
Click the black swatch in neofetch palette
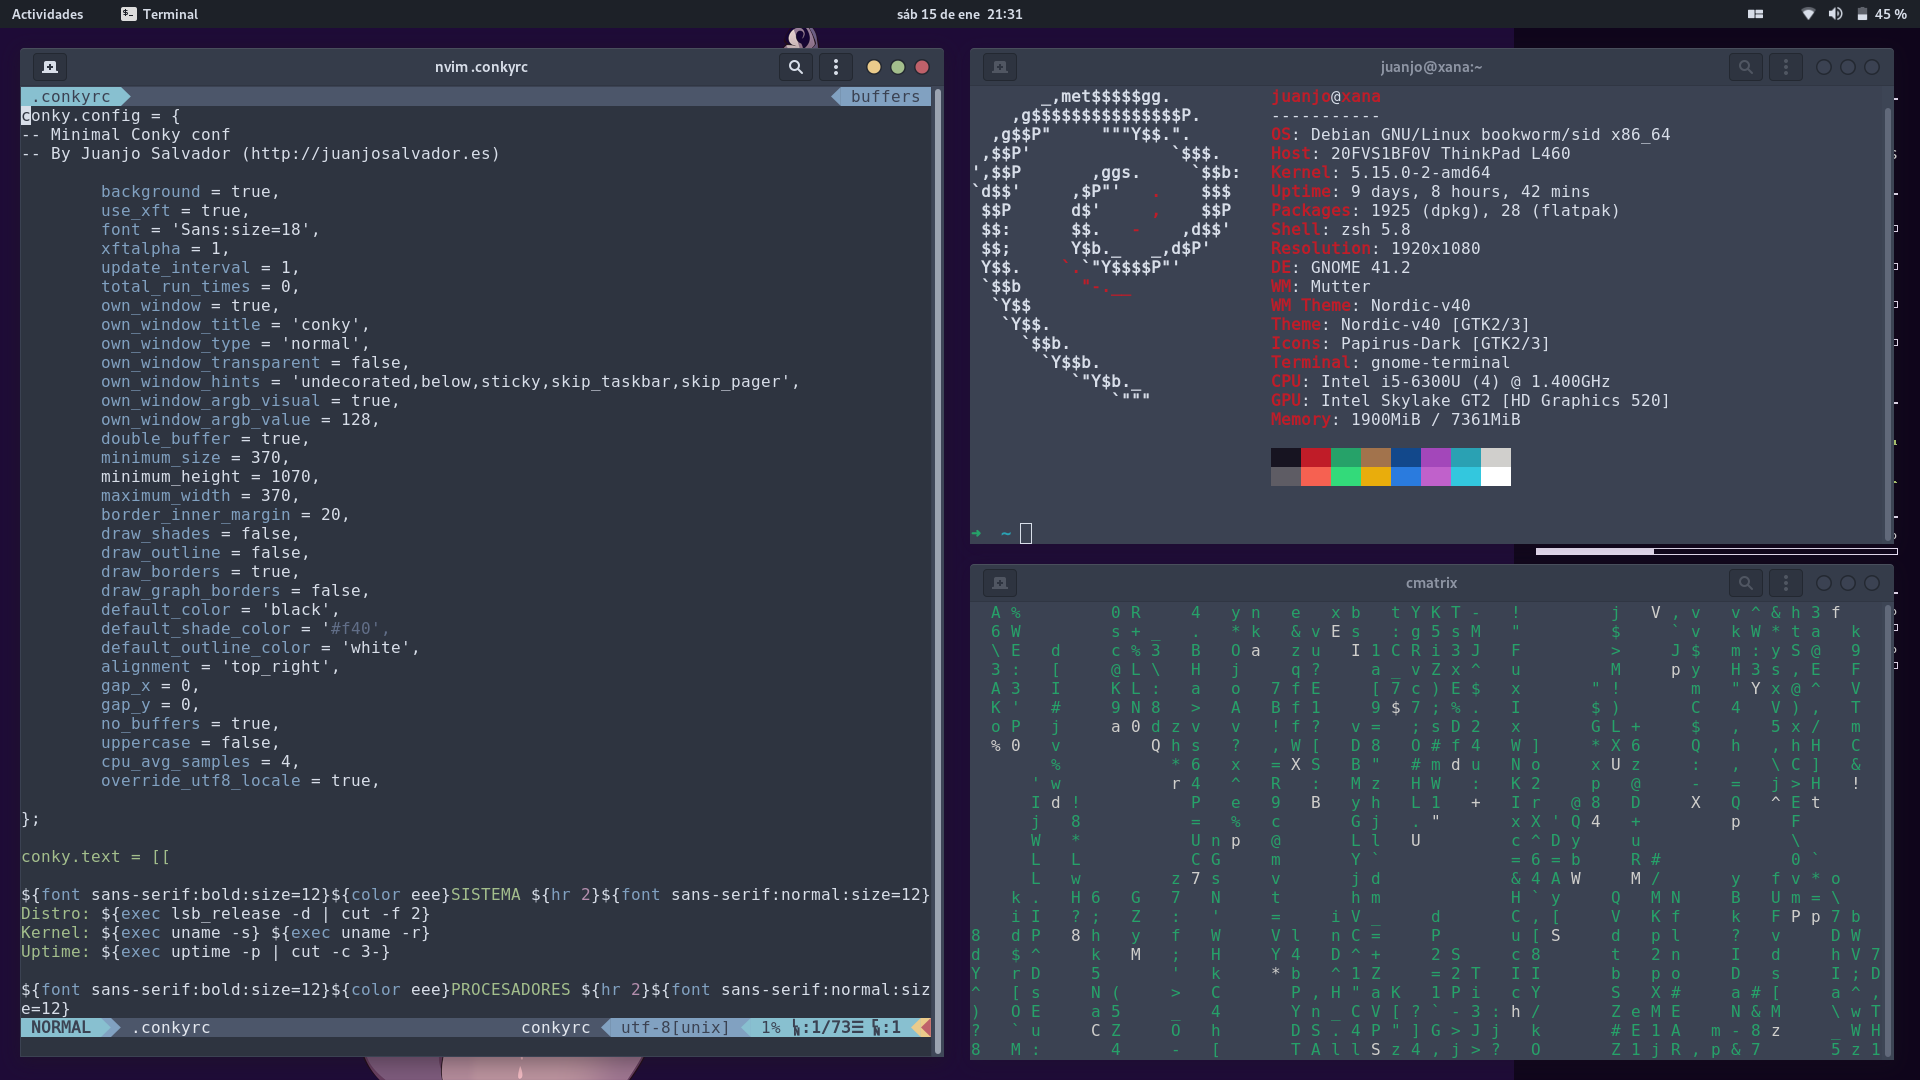point(1286,457)
